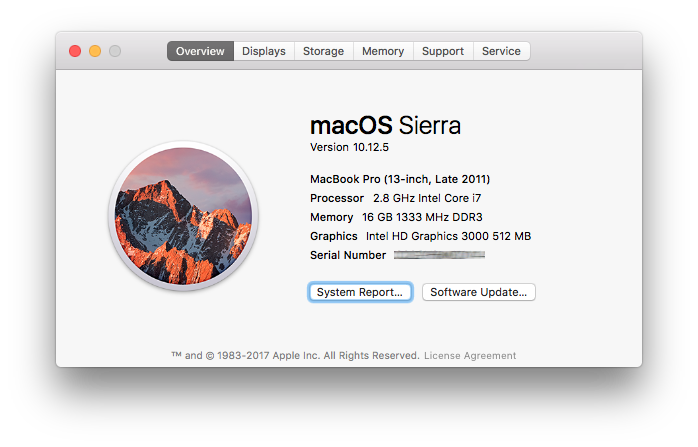Viewport: 698px width, 447px height.
Task: Click the macOS Sierra mountain icon
Action: click(183, 216)
